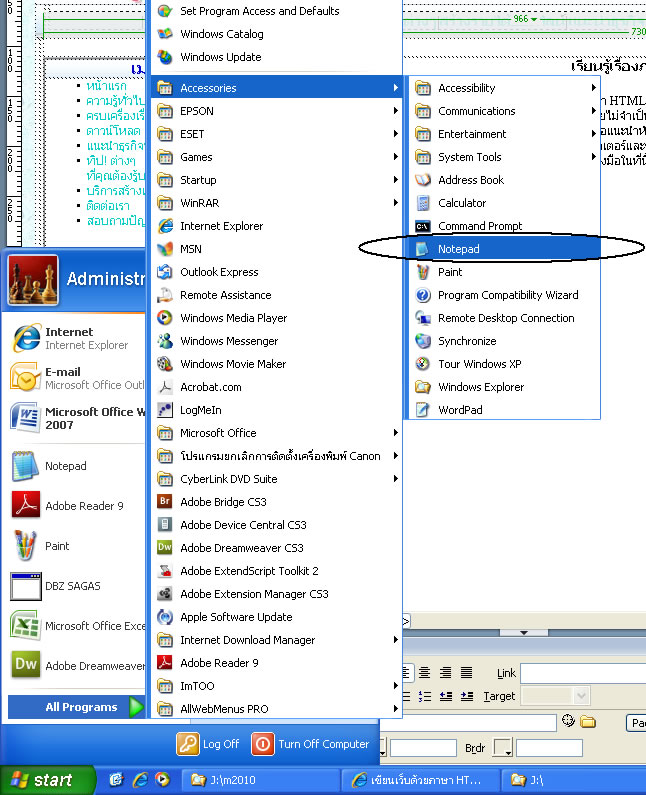Click the Adobe Bridge CS3 icon
This screenshot has height=795, width=646.
pos(165,501)
